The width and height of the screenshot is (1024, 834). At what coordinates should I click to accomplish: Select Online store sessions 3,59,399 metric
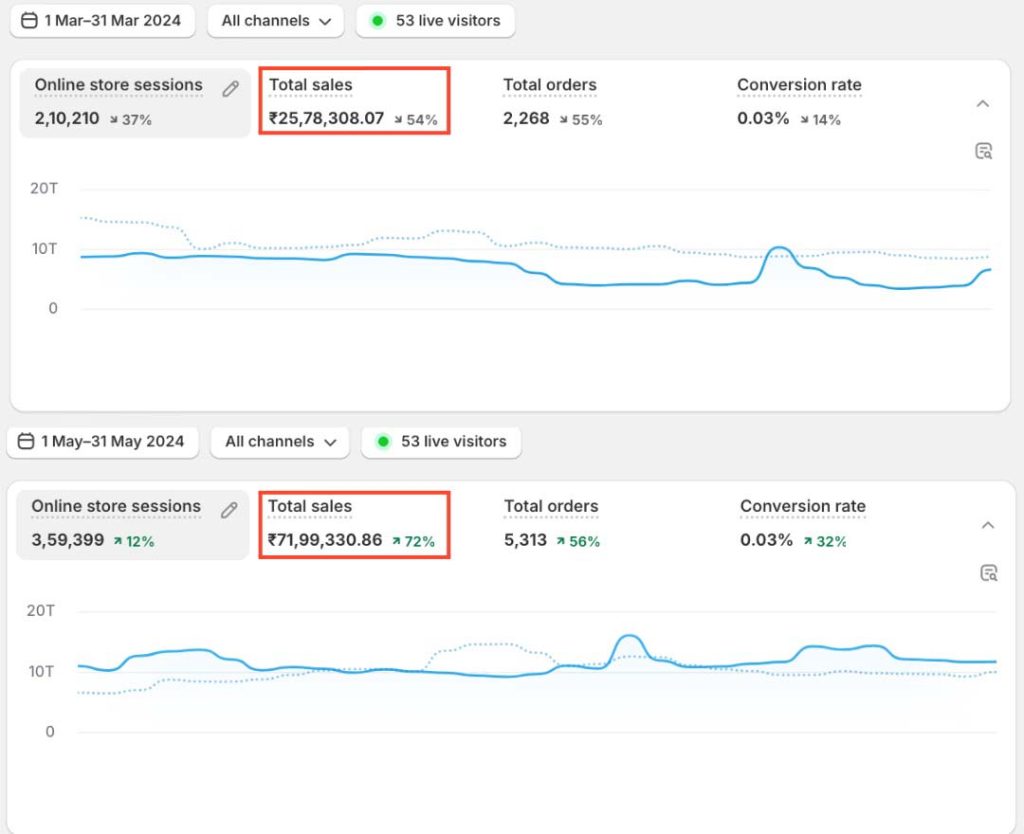116,523
